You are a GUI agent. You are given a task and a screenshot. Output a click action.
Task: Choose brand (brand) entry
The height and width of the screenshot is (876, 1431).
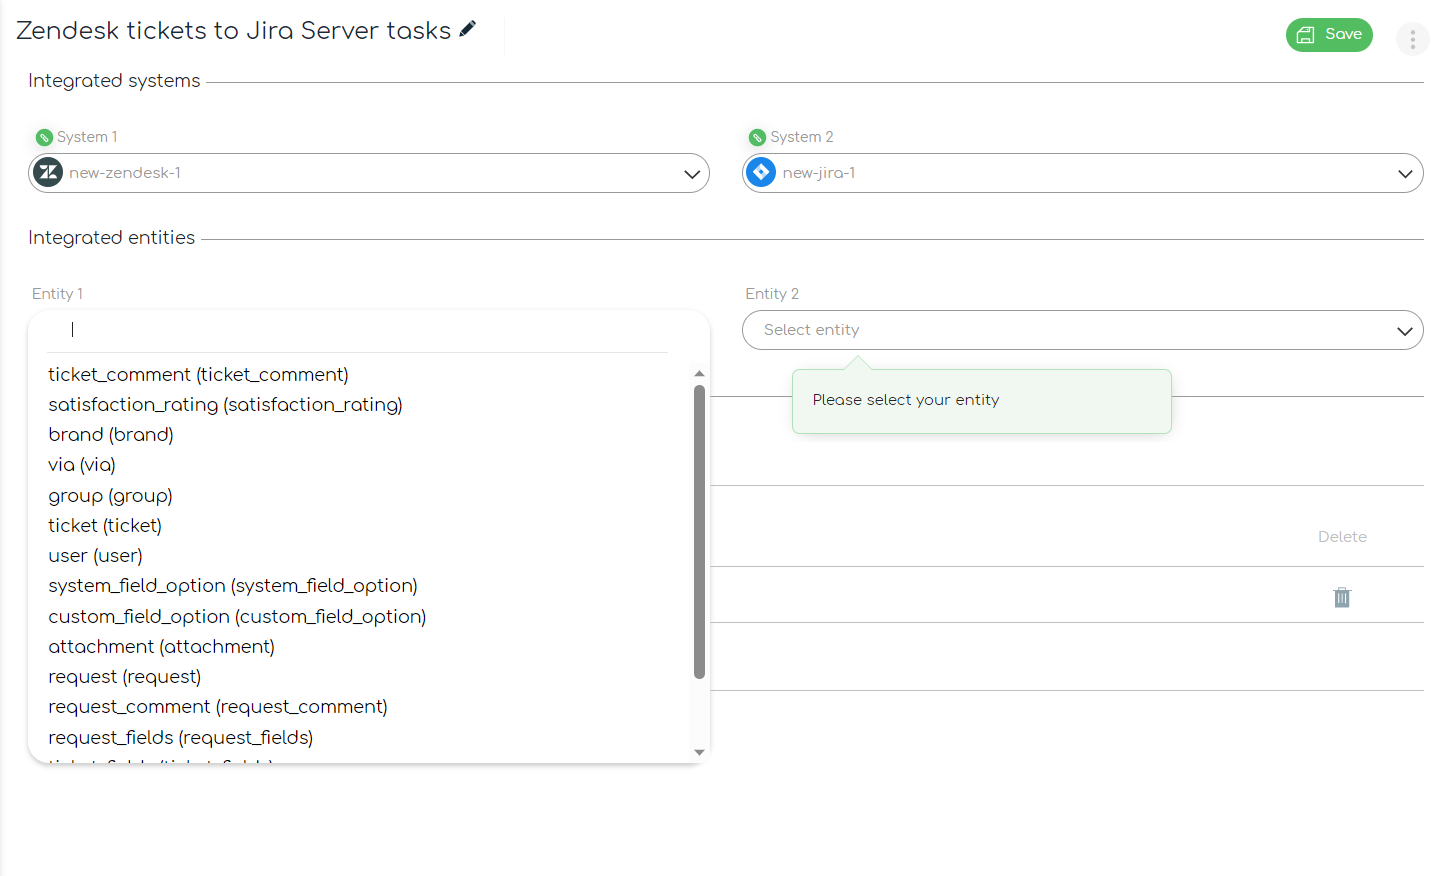click(110, 434)
